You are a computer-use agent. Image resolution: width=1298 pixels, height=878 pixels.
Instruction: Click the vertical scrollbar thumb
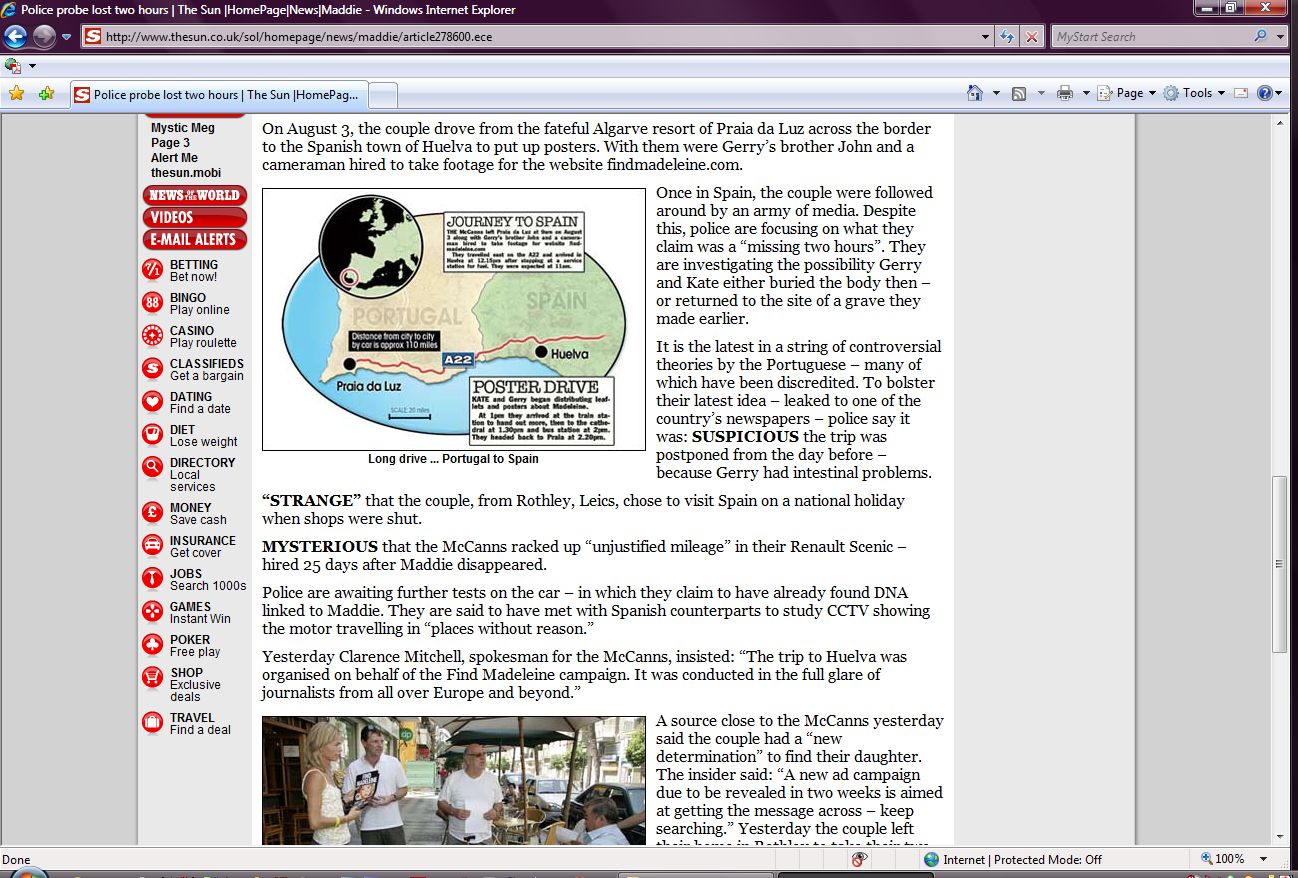(1279, 565)
